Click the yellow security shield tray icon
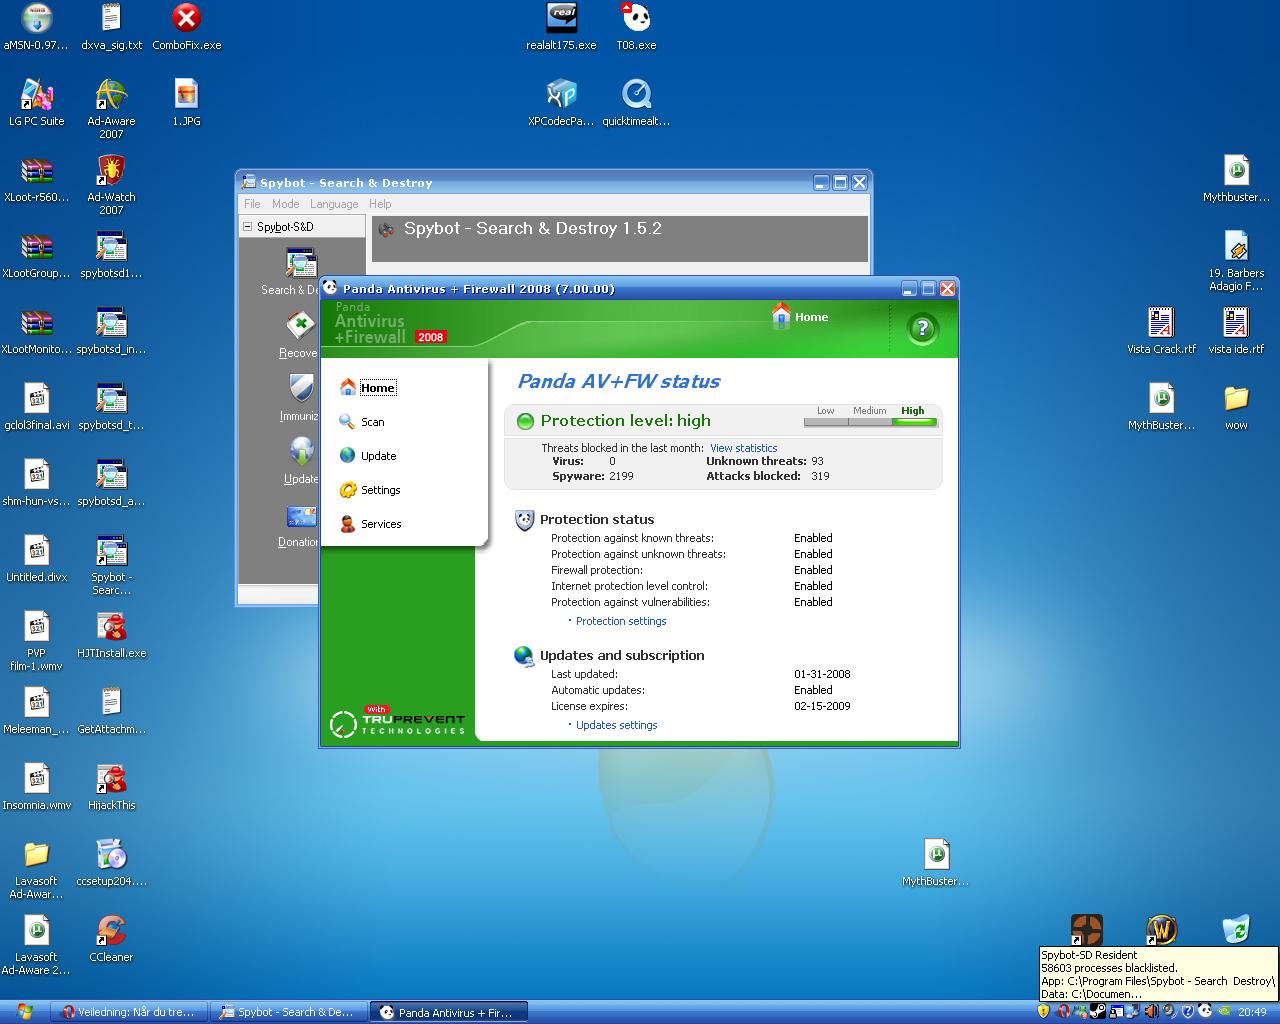The image size is (1280, 1024). [1044, 1012]
